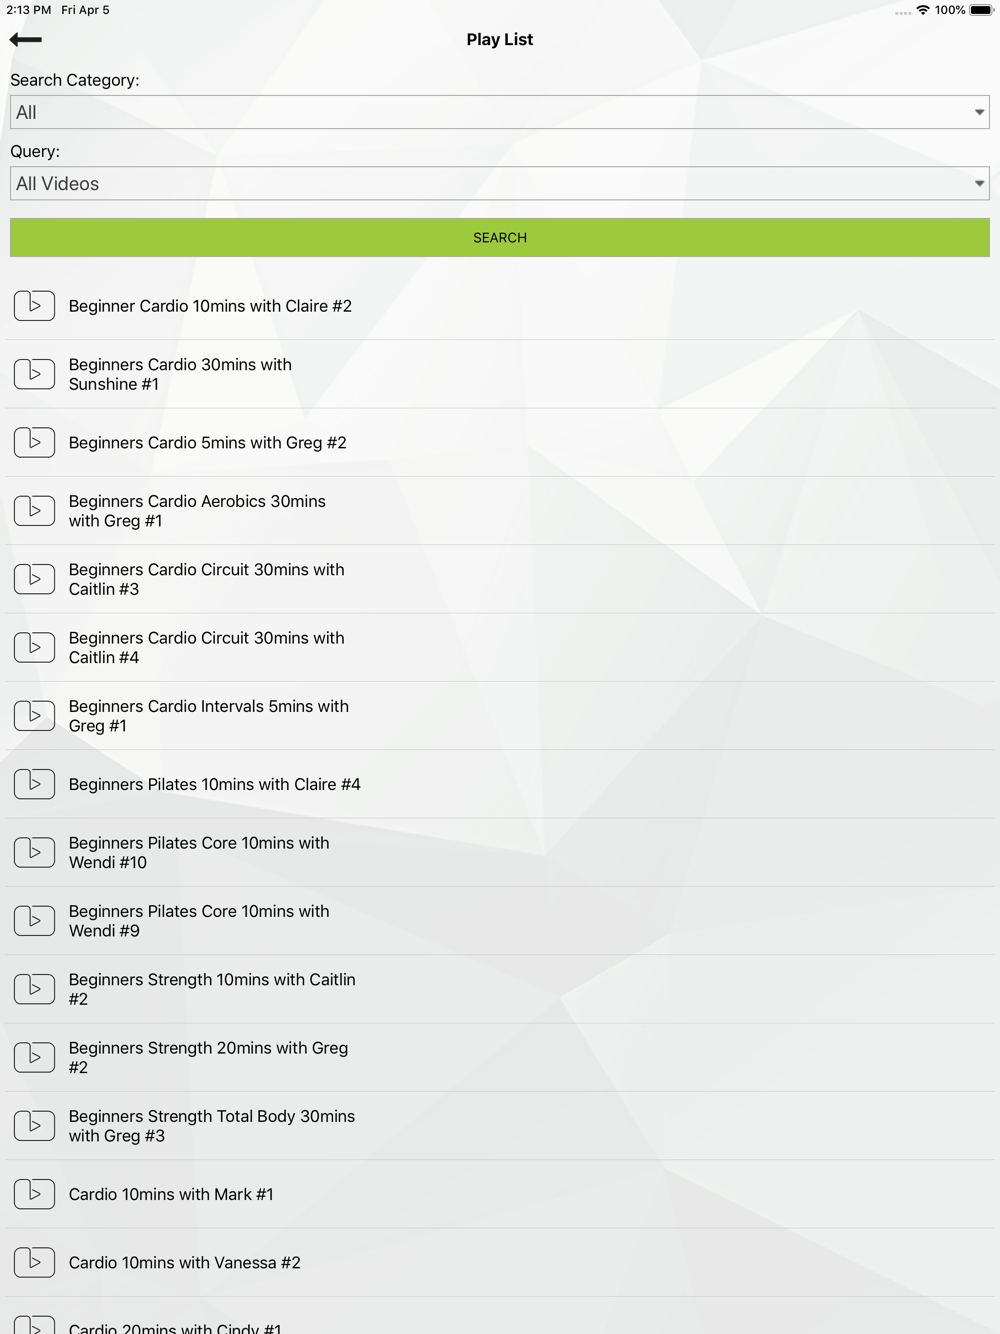Play icon for Beginner Cardio 10mins with Claire #2

click(x=34, y=306)
